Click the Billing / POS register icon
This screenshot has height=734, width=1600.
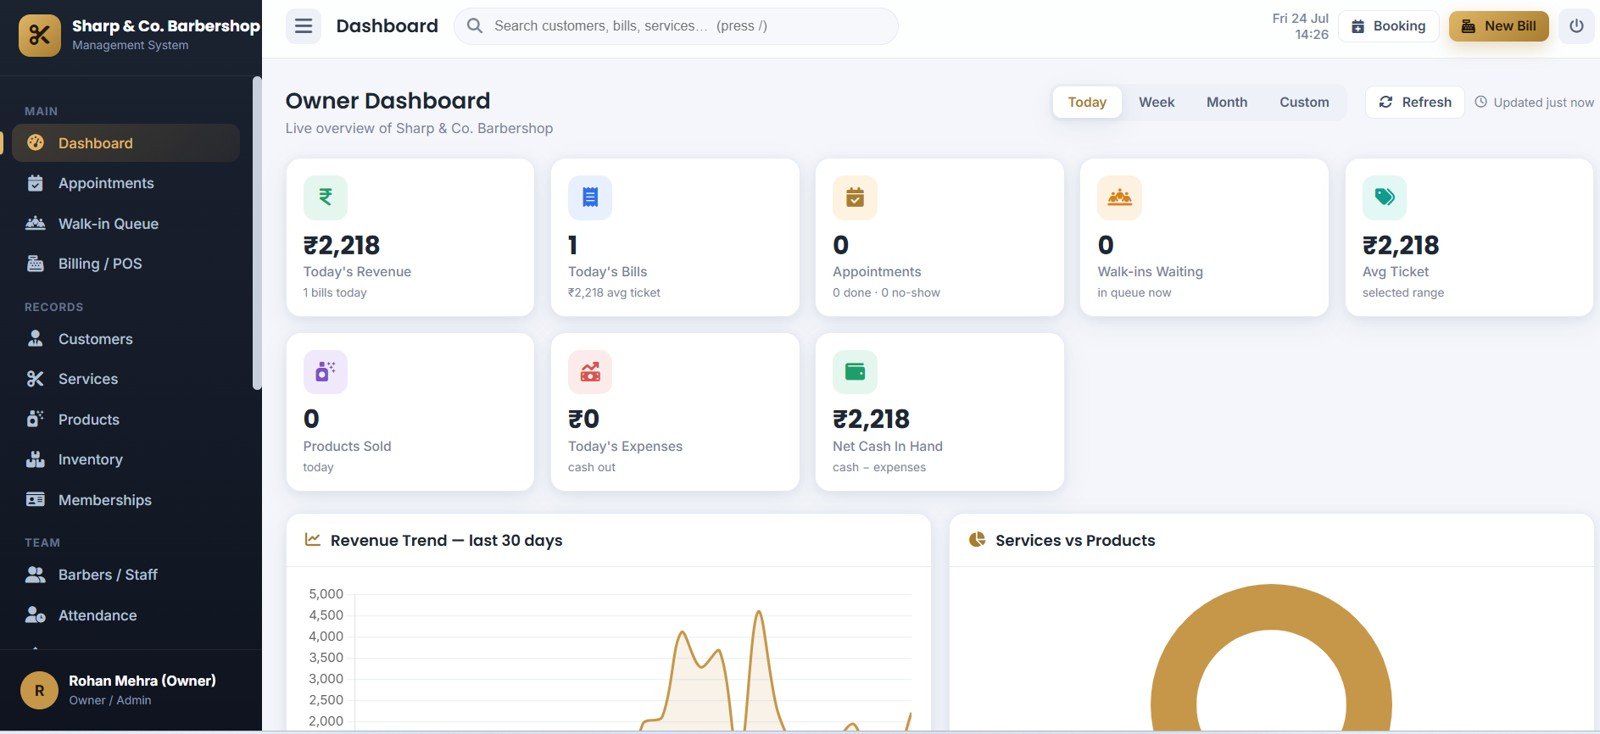36,264
